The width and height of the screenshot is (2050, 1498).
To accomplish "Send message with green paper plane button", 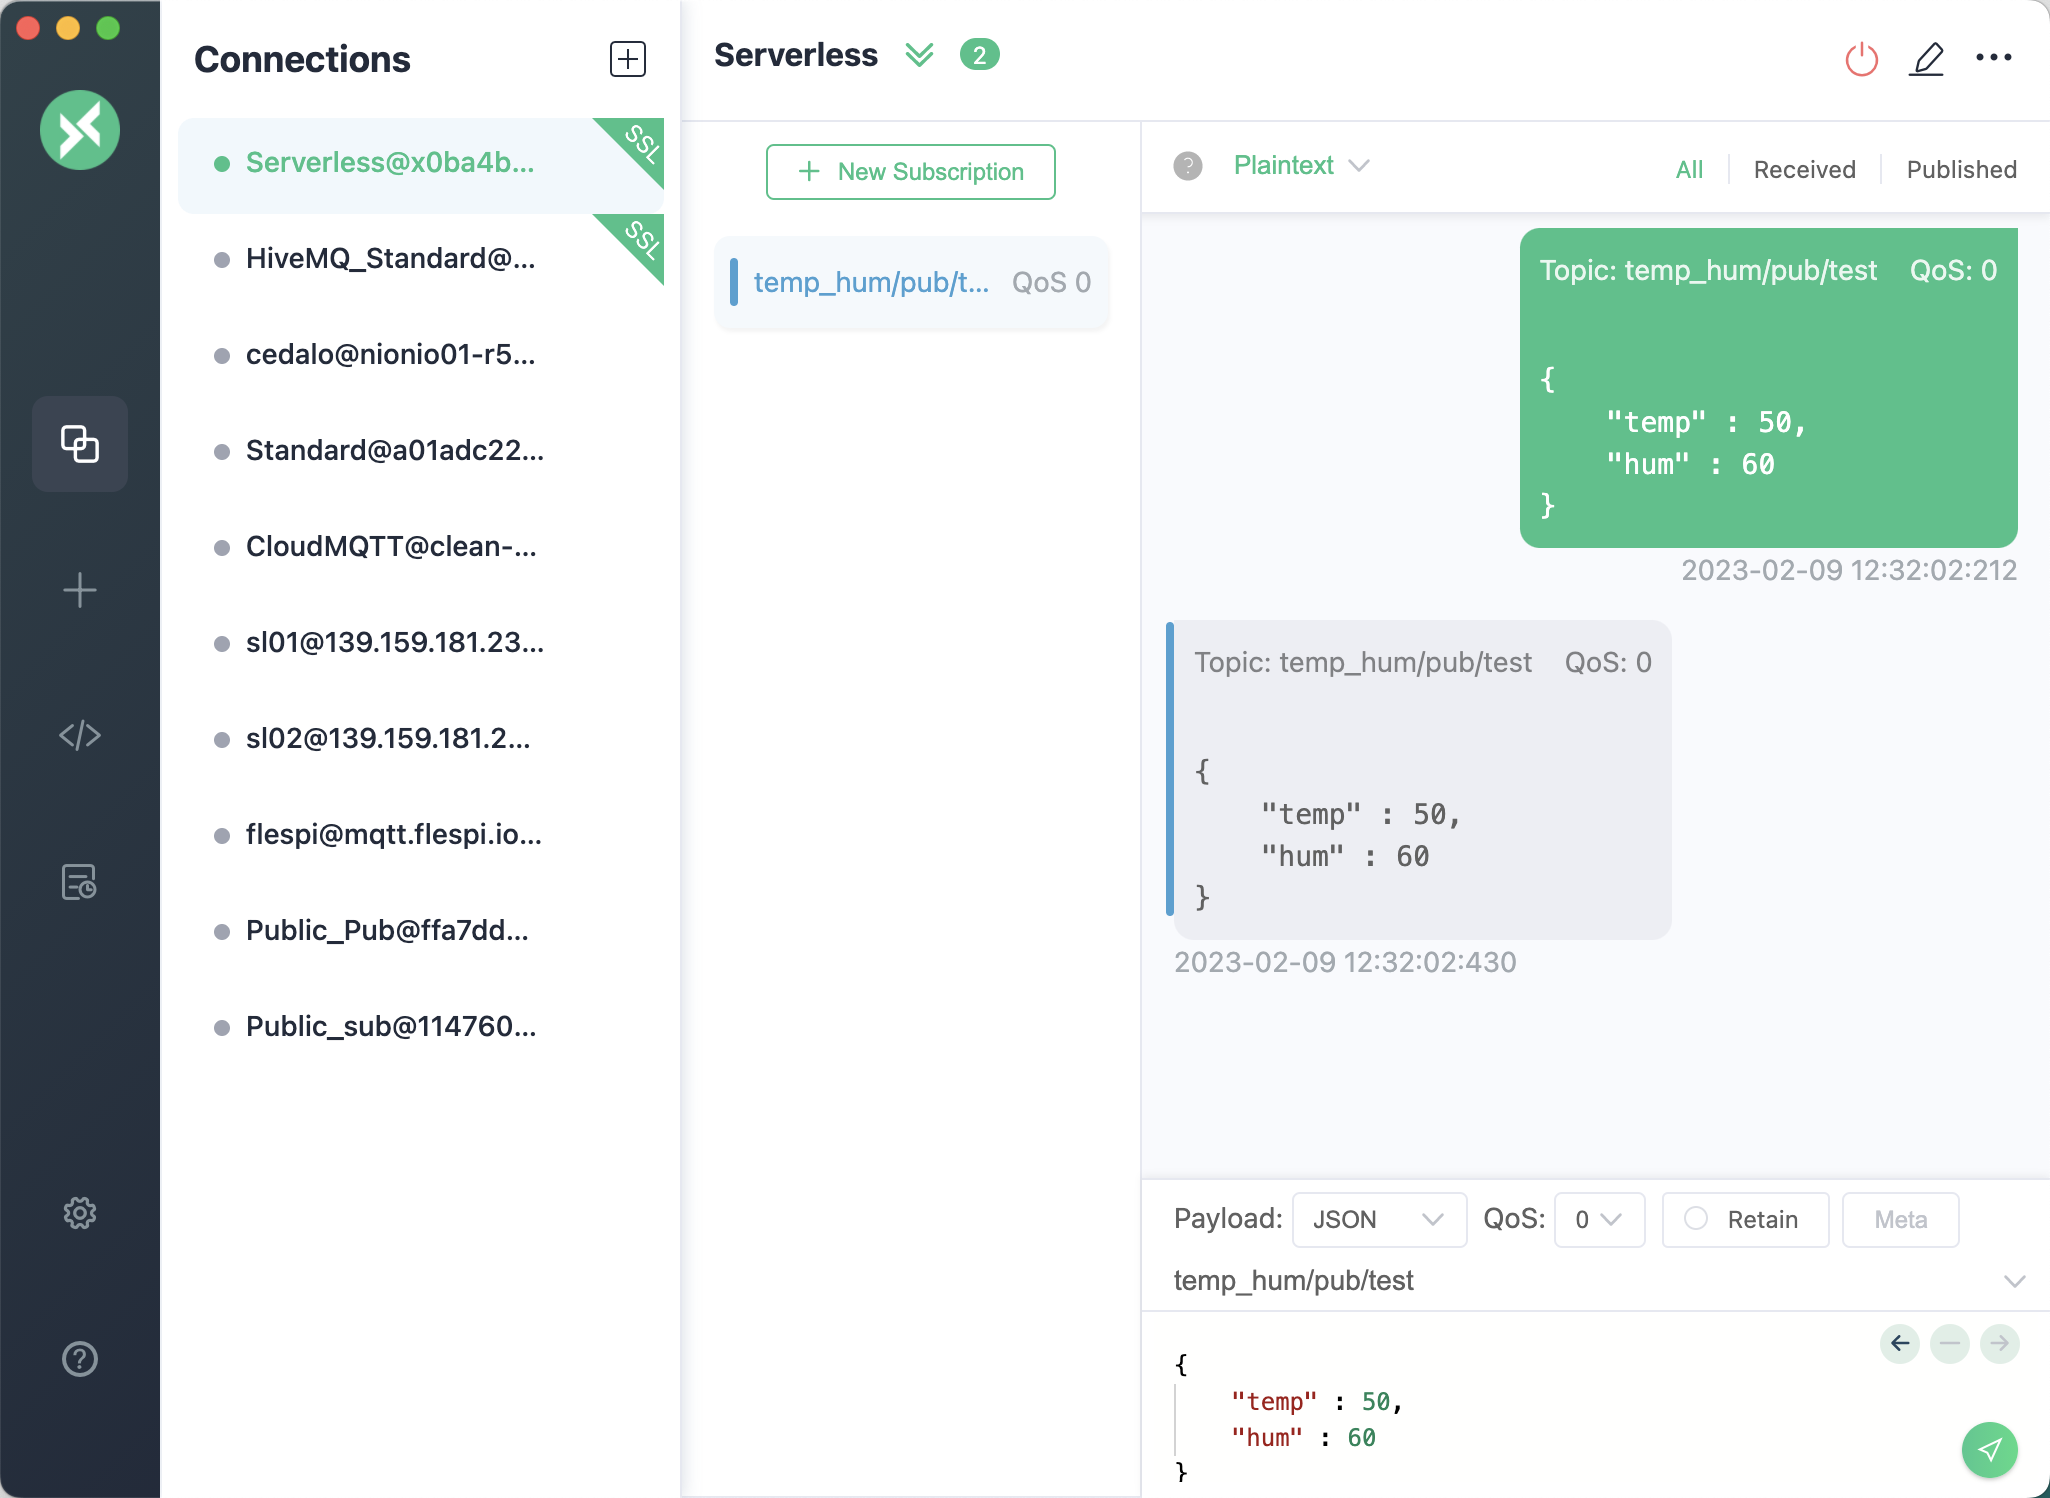I will (1989, 1449).
